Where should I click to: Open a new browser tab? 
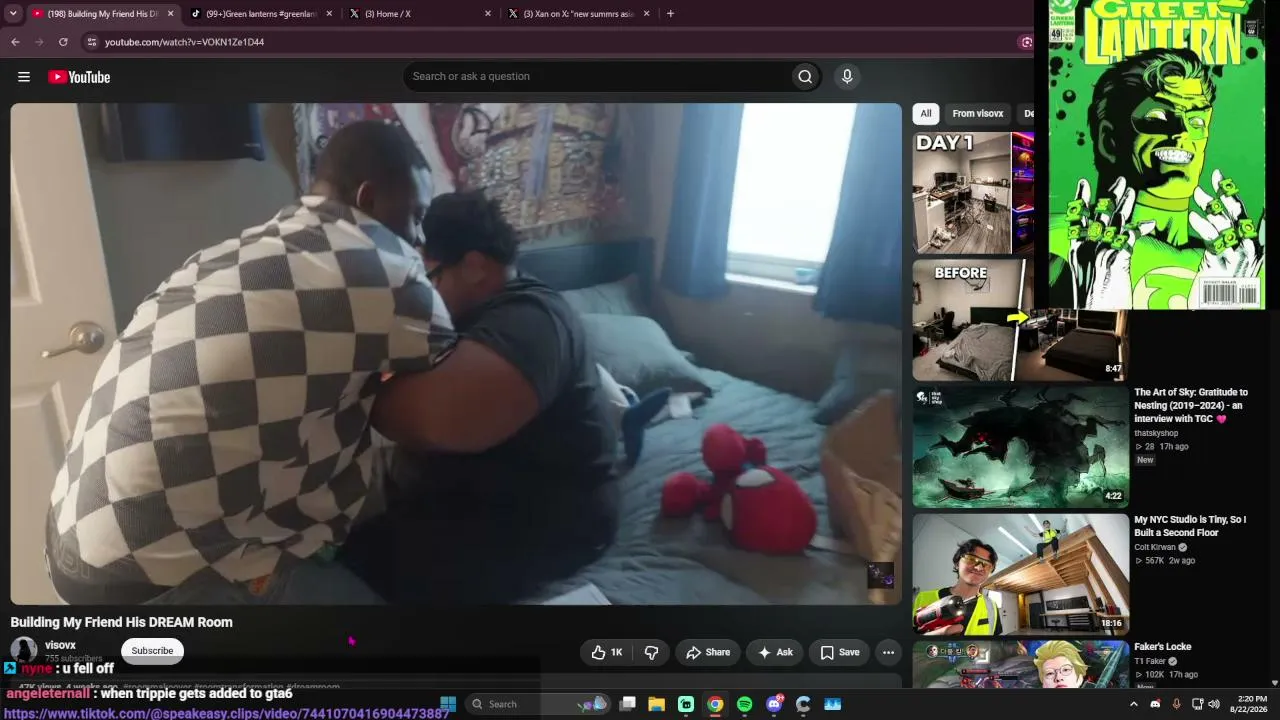point(670,14)
